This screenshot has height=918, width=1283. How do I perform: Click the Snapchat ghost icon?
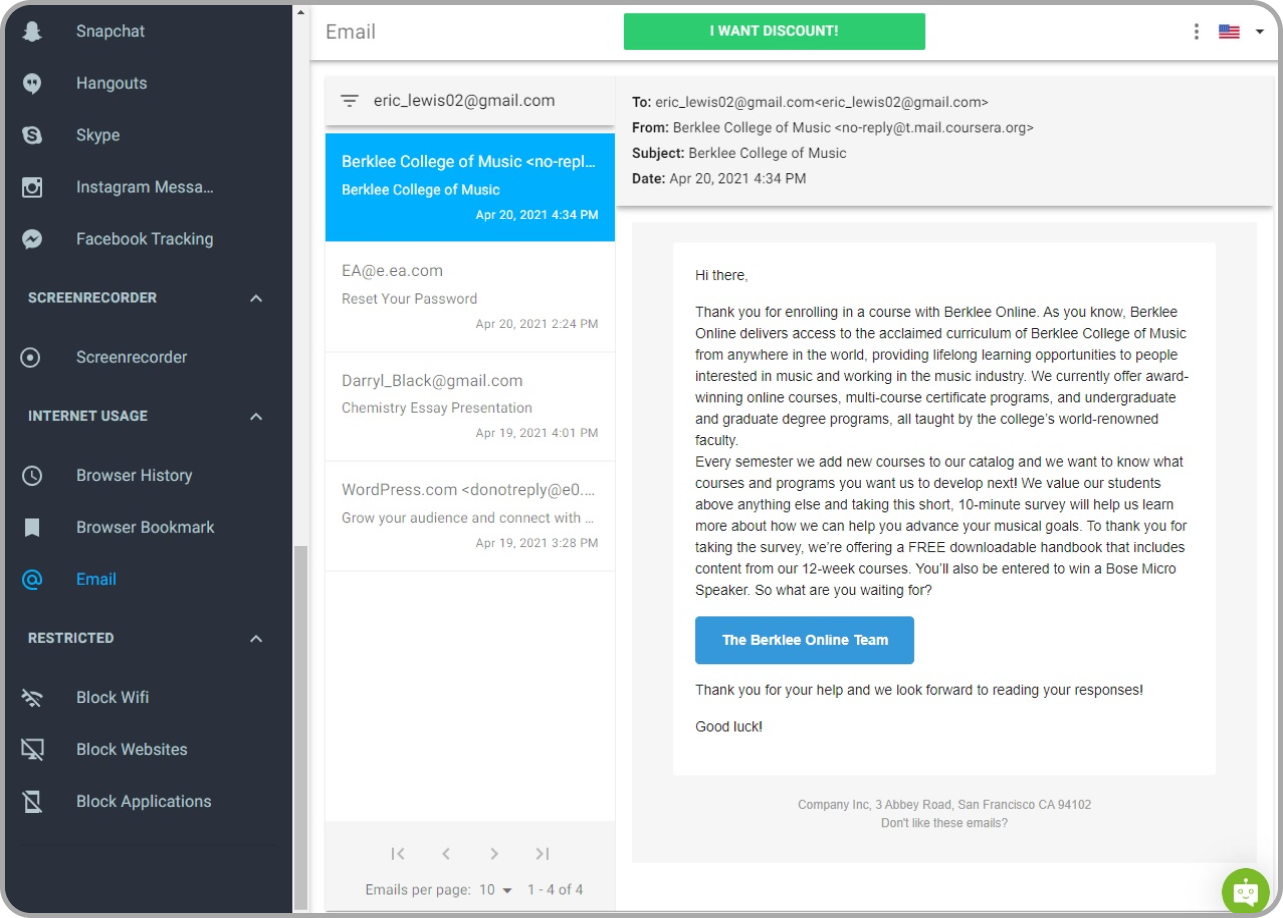tap(32, 31)
